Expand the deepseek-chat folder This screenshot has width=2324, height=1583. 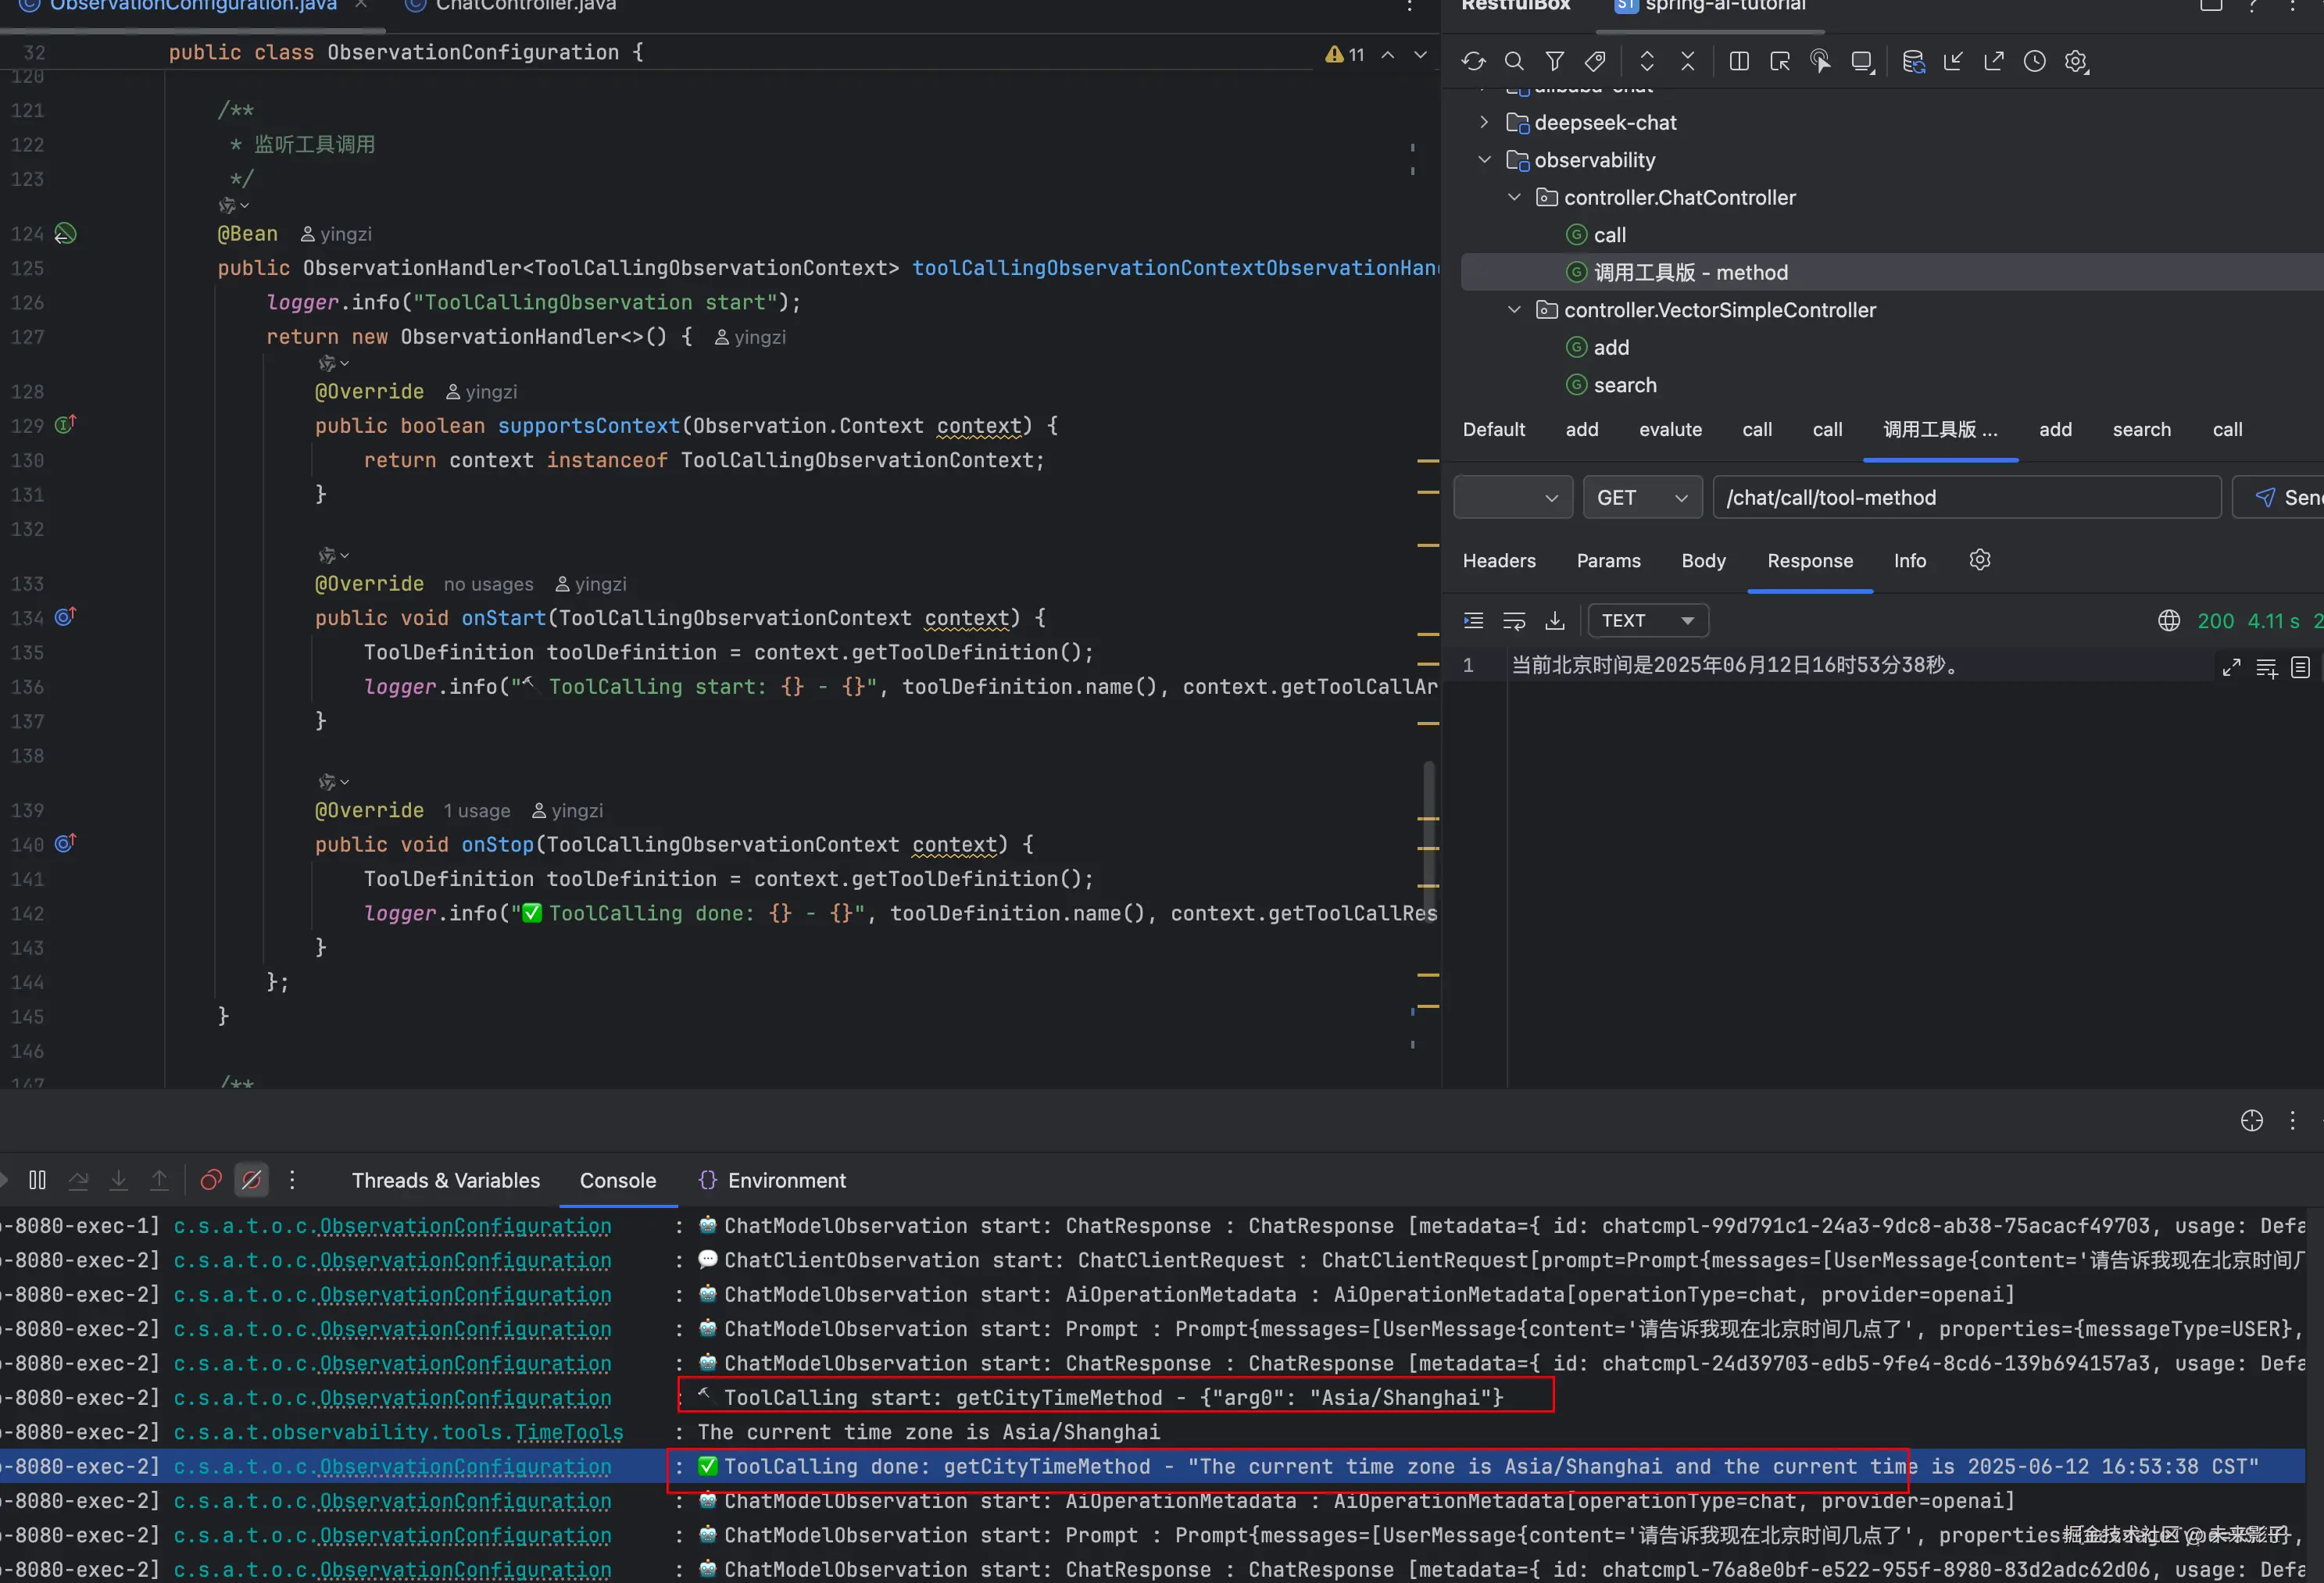pos(1484,122)
